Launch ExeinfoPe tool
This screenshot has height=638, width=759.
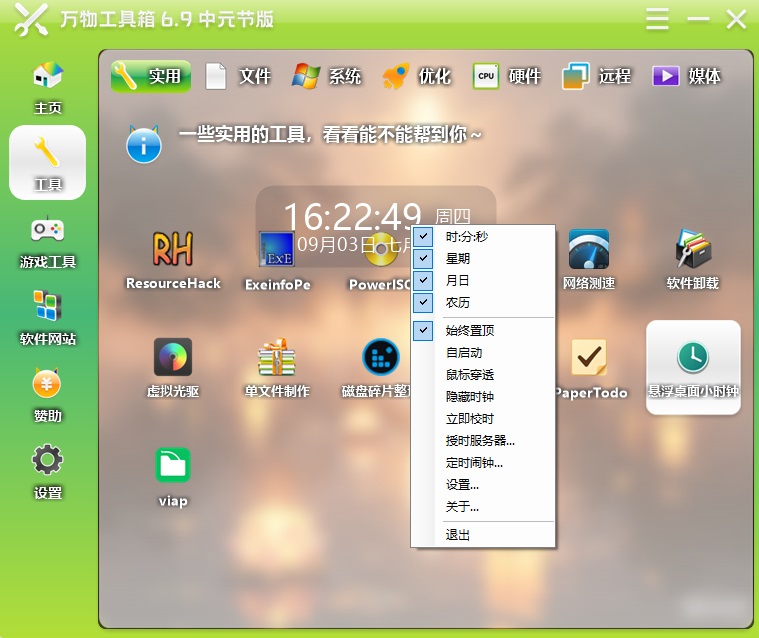277,261
